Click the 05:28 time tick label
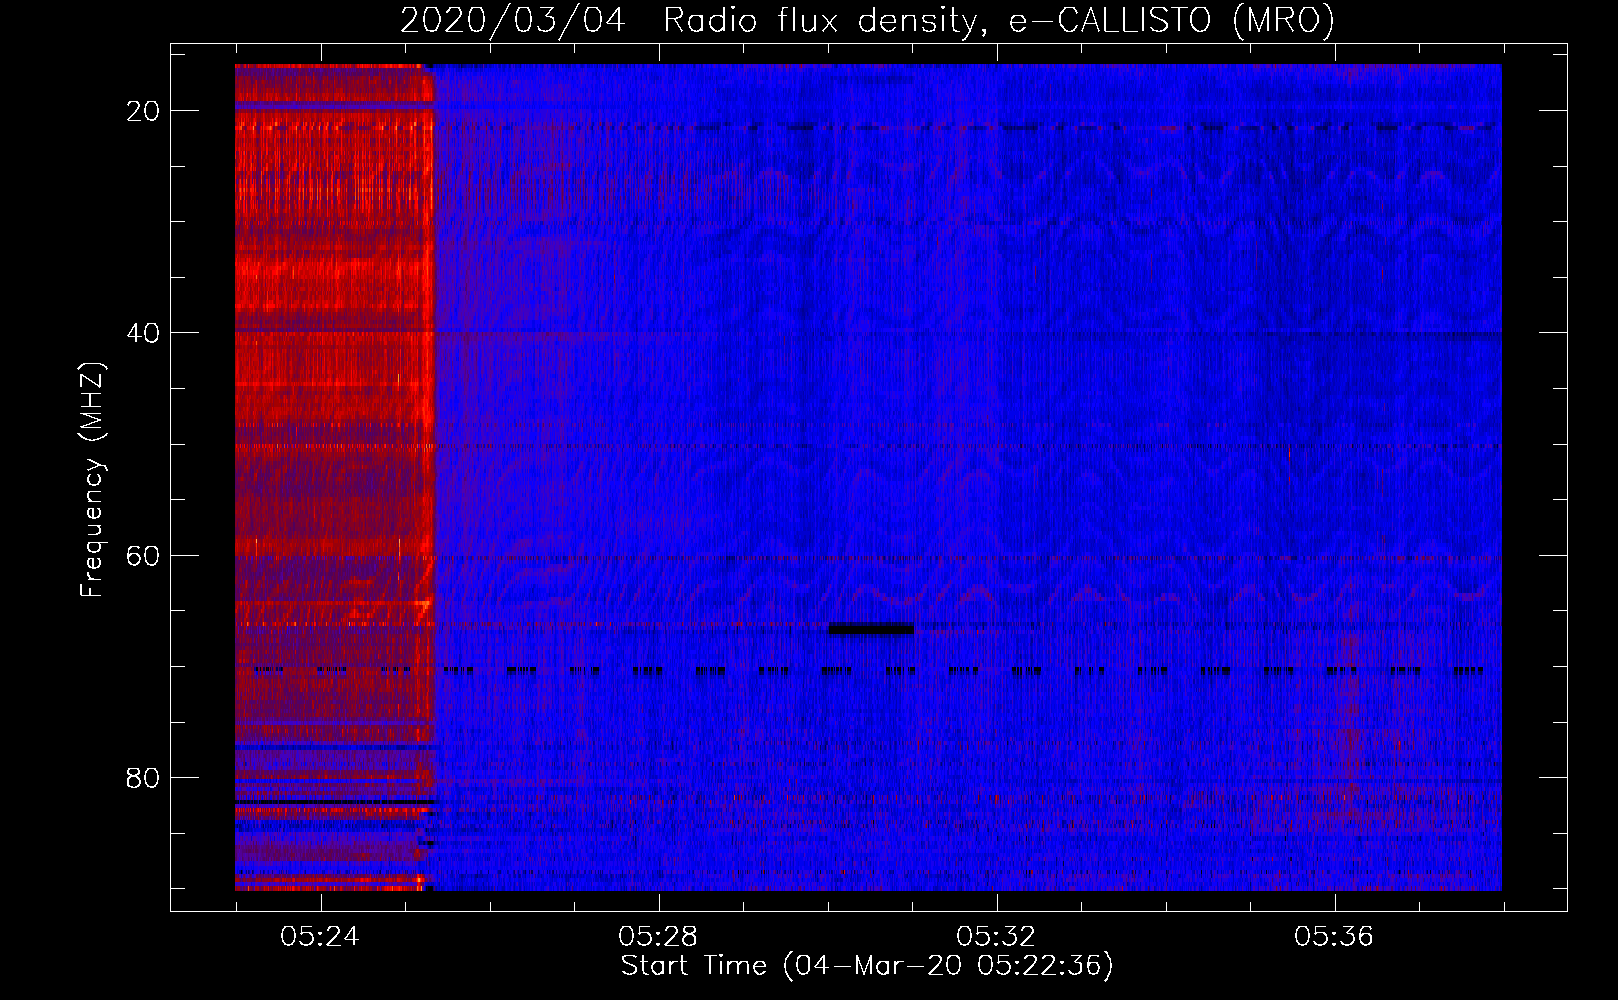 pos(658,937)
